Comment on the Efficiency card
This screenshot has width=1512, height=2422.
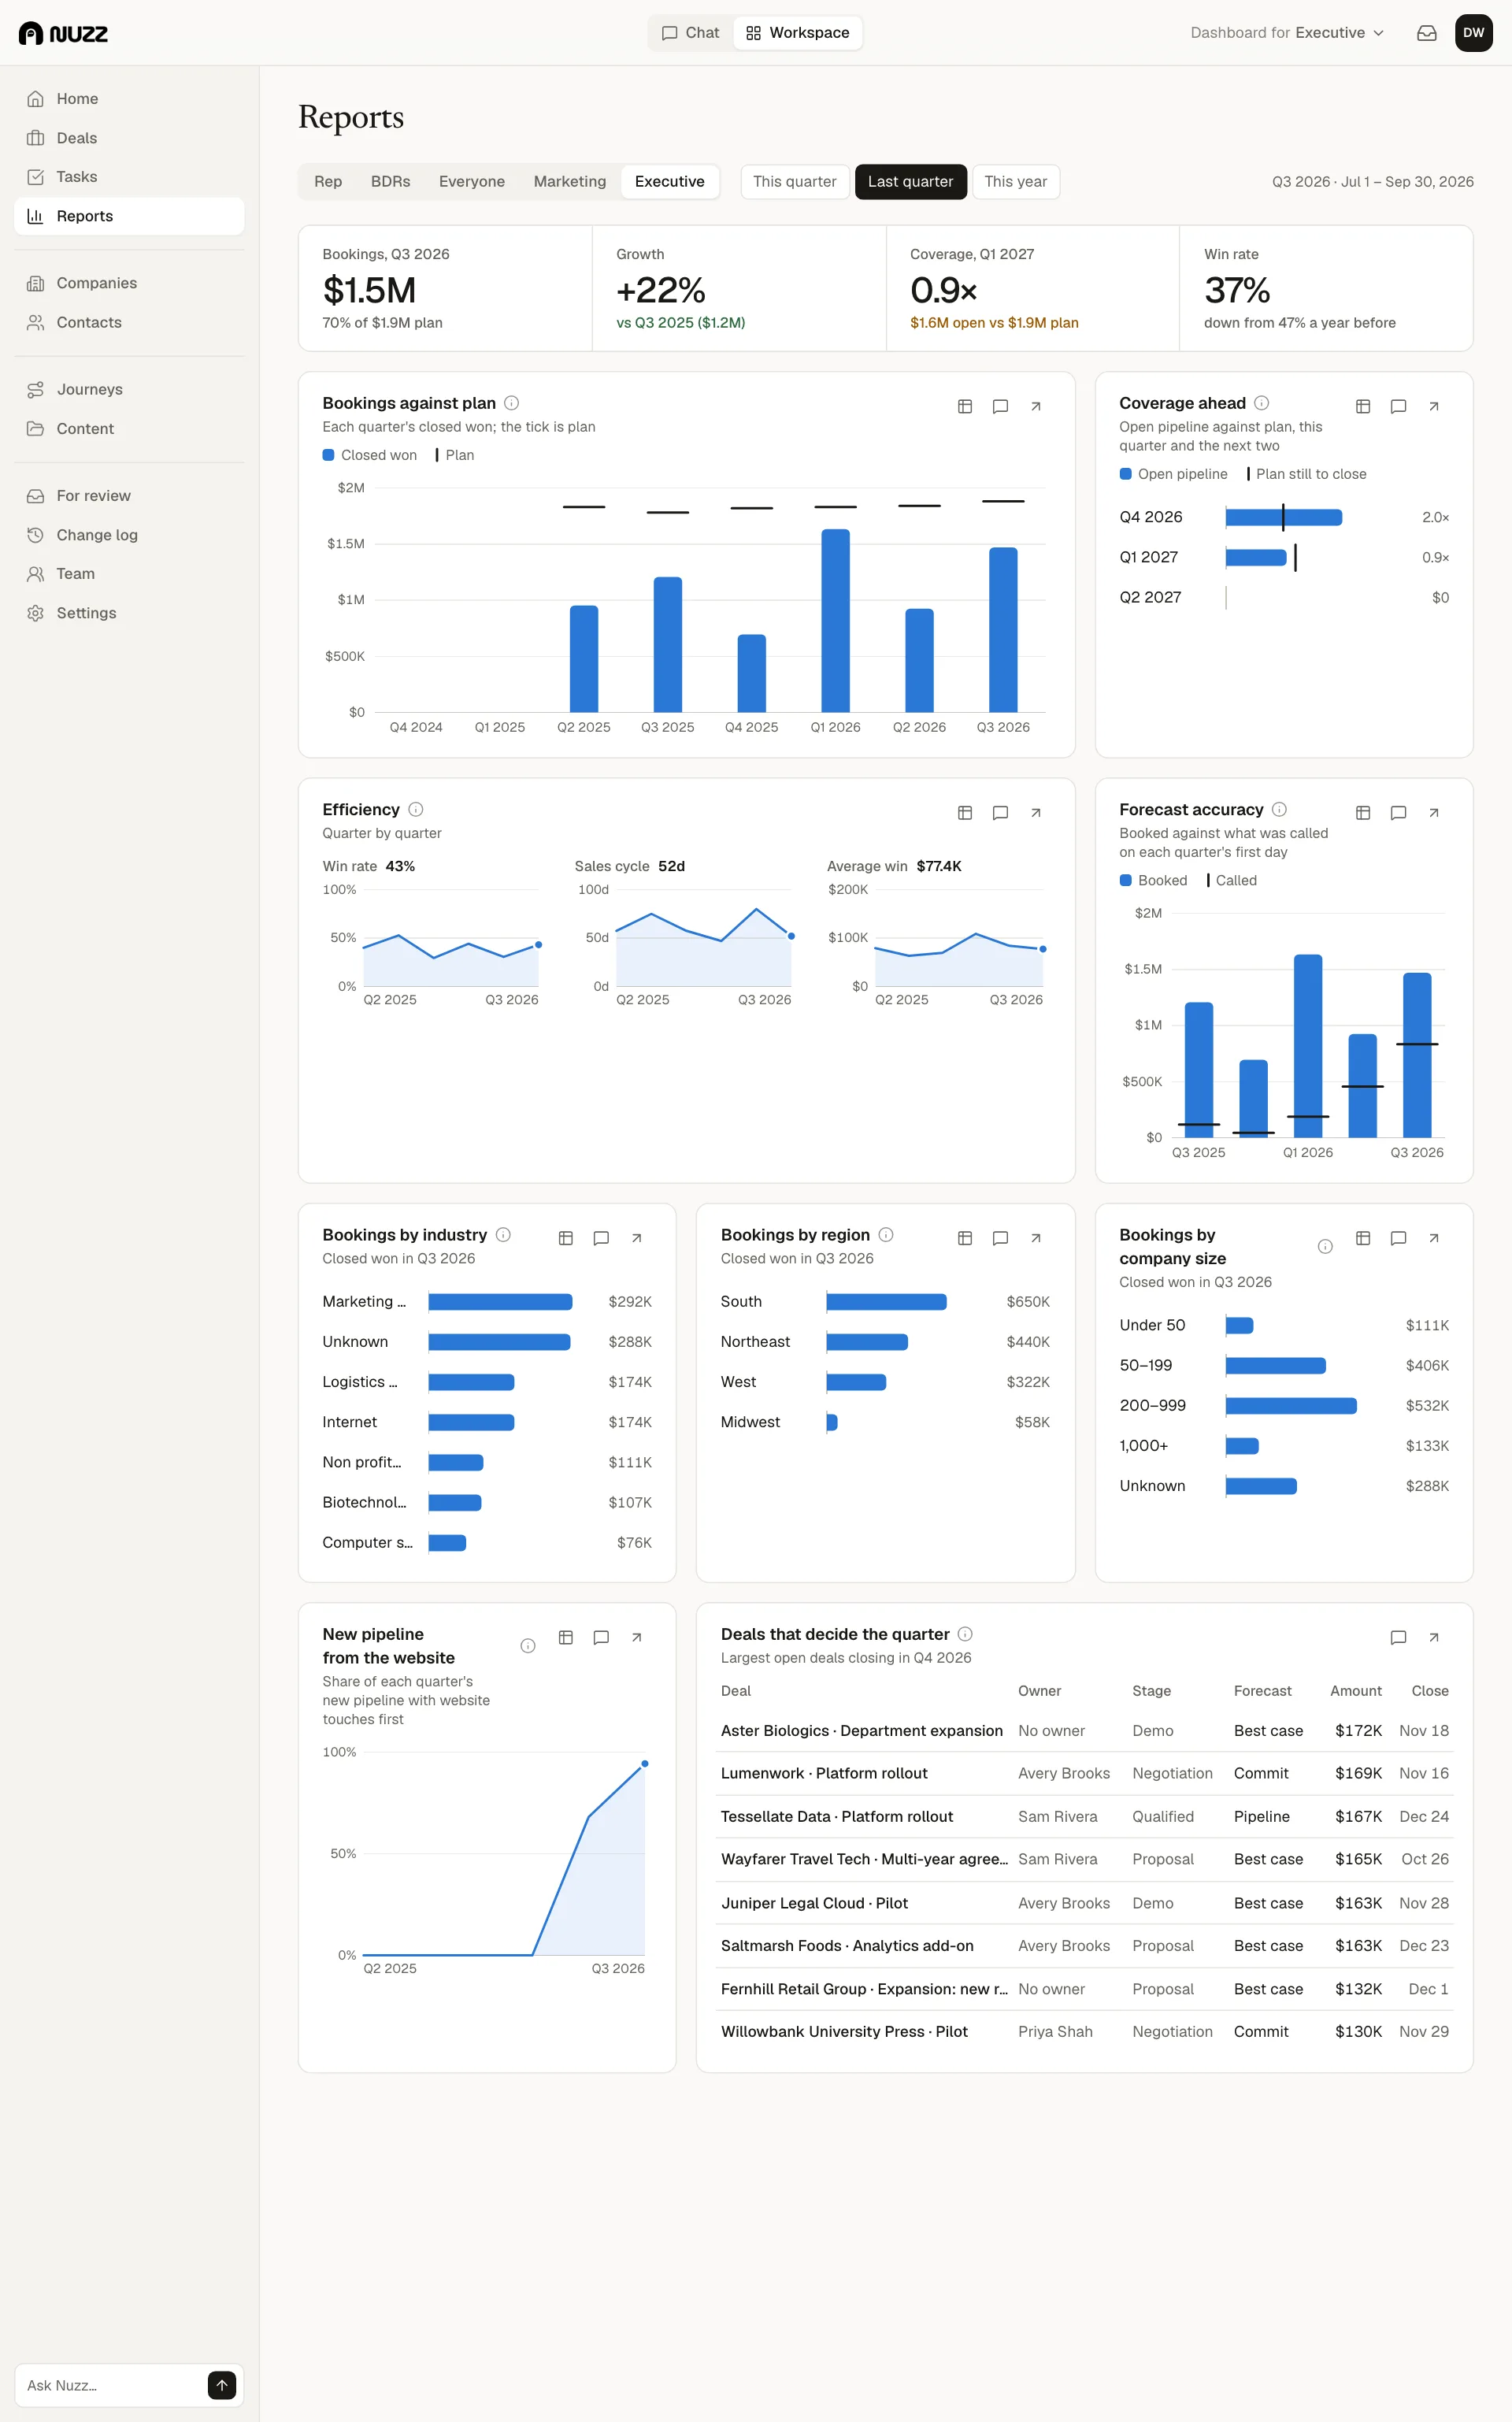(1000, 813)
